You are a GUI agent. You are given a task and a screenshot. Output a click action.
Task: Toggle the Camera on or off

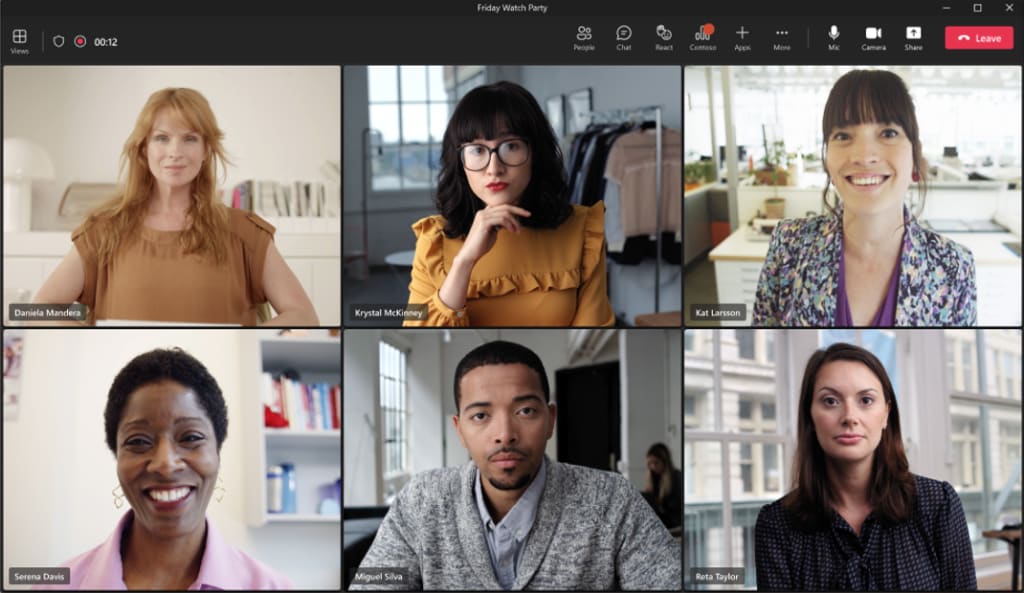point(873,38)
